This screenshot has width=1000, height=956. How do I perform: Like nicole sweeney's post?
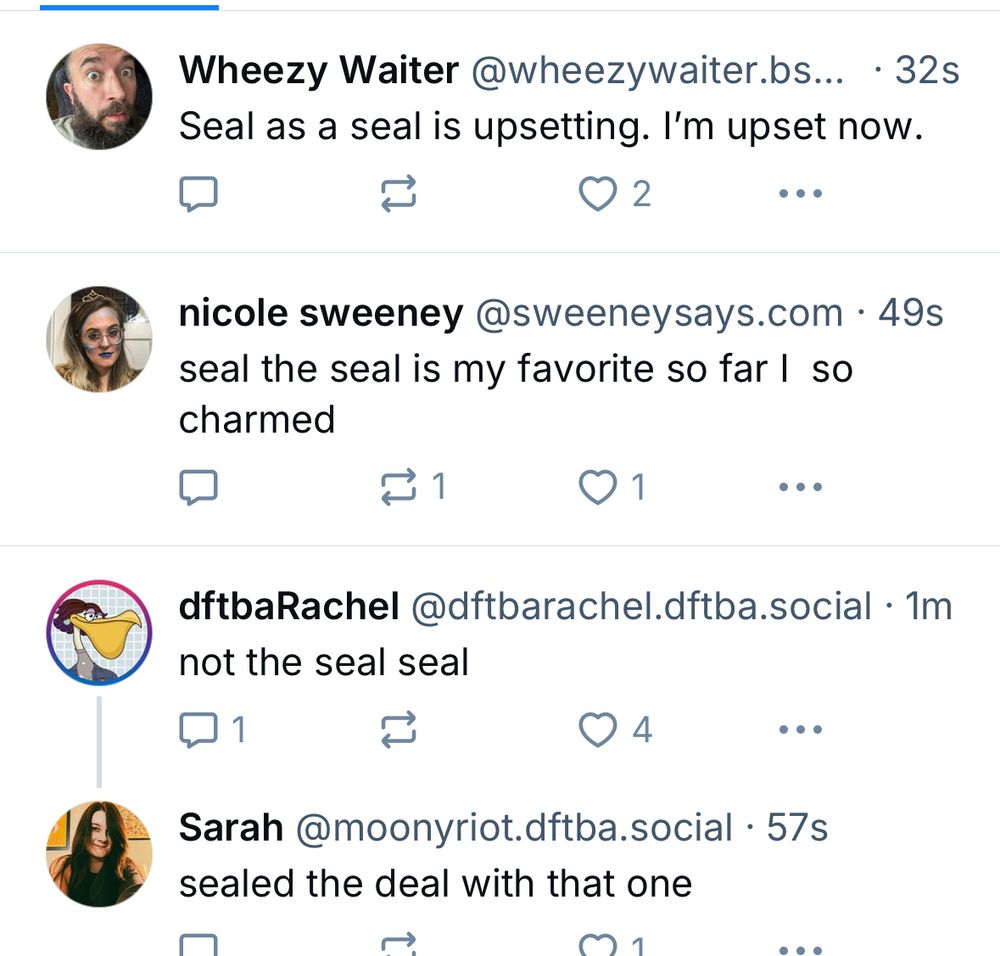(x=600, y=487)
